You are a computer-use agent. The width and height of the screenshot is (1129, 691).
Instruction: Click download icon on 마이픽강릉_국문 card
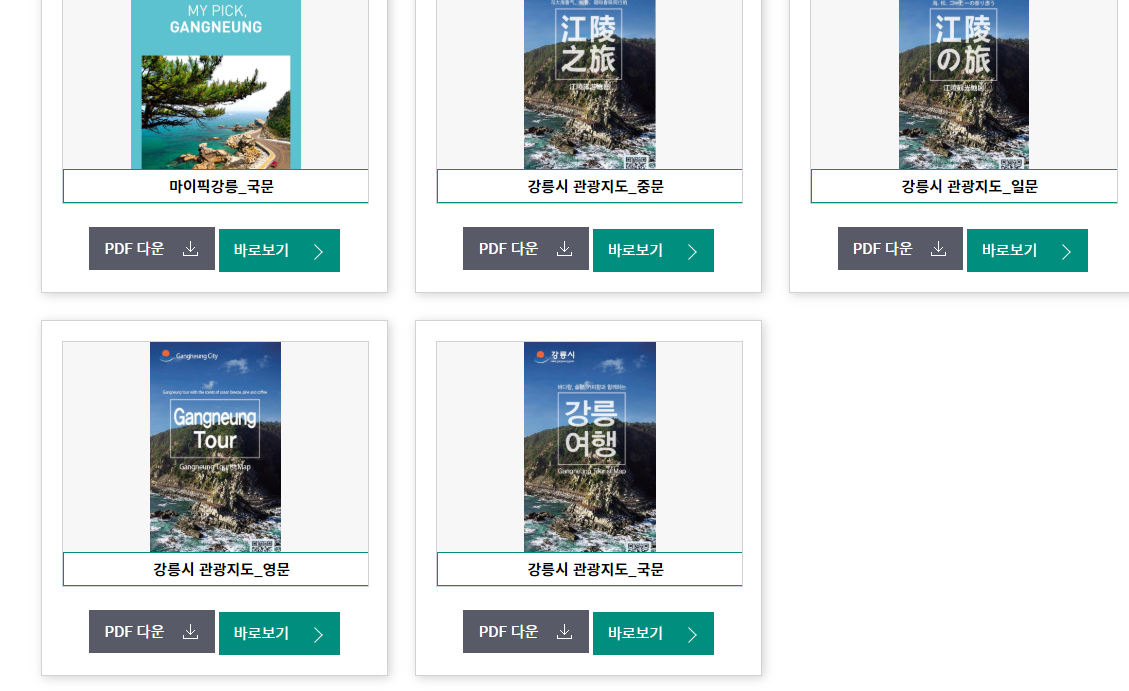(190, 248)
